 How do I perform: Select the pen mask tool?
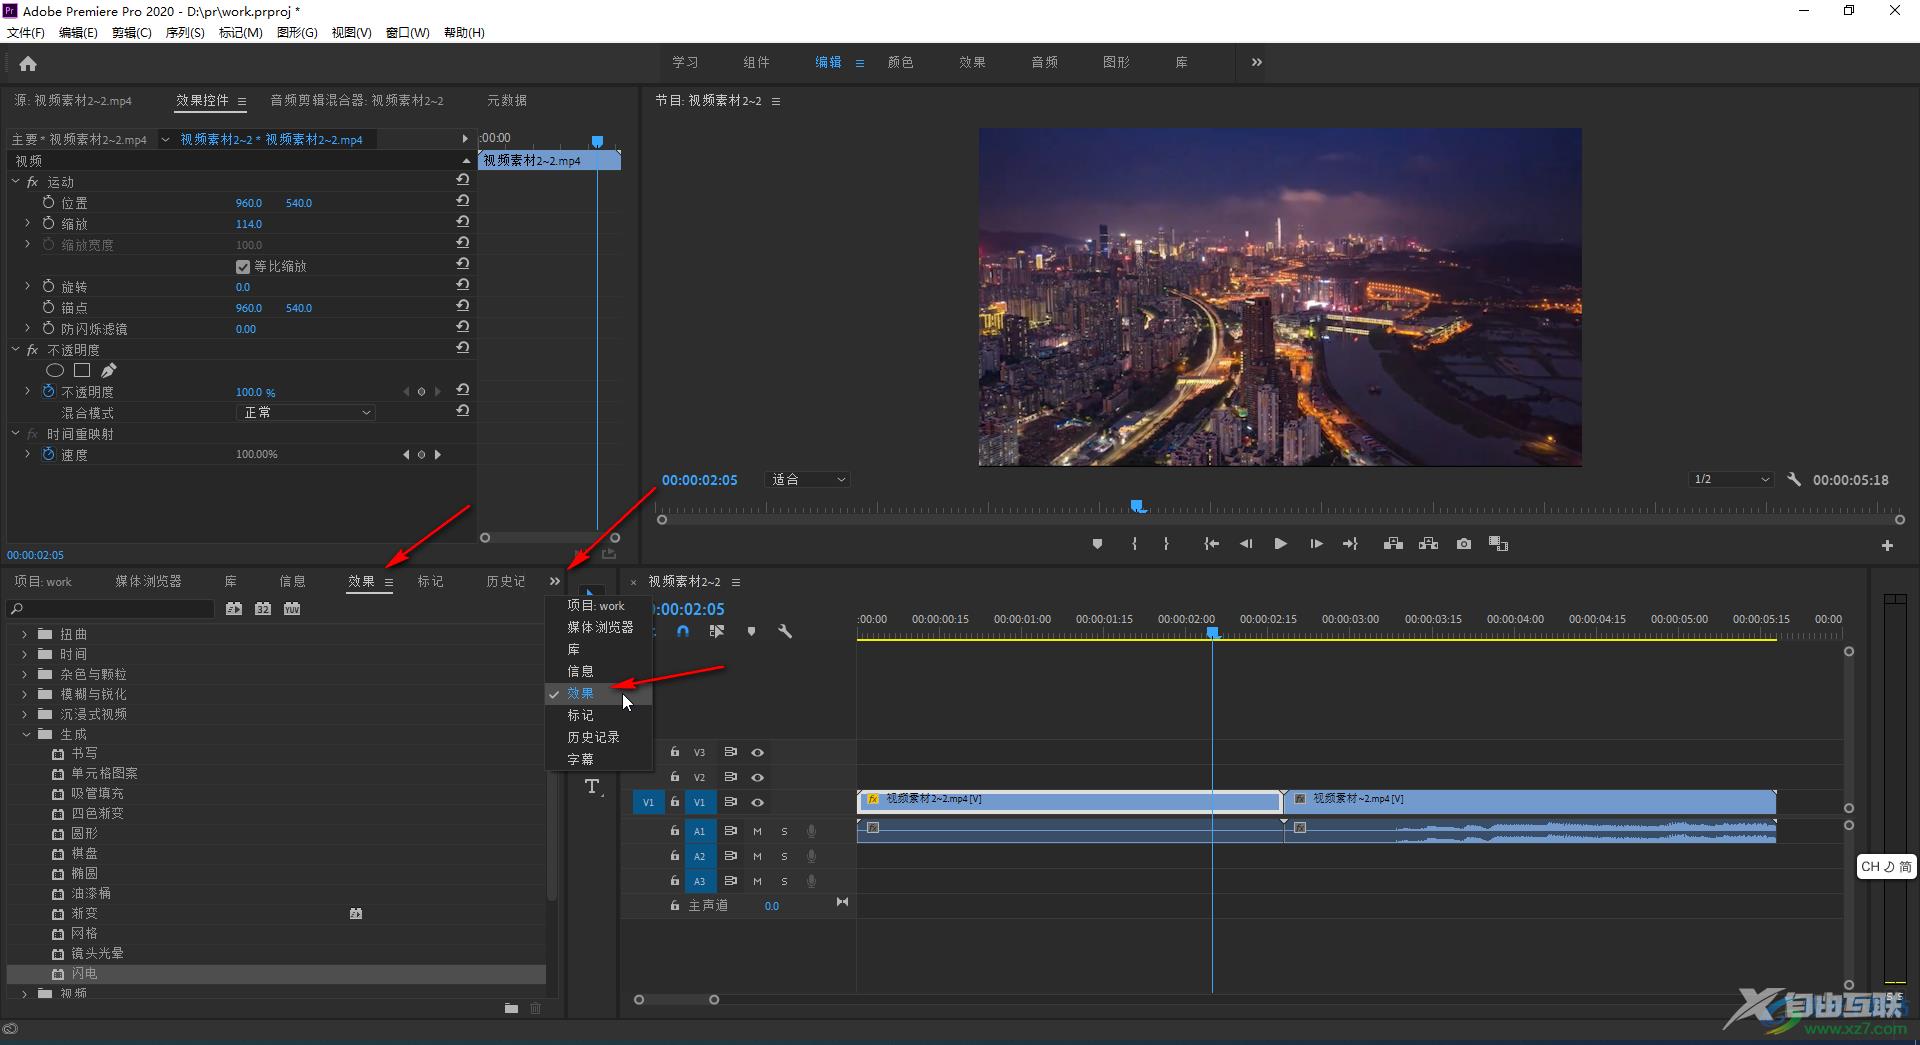pyautogui.click(x=109, y=371)
